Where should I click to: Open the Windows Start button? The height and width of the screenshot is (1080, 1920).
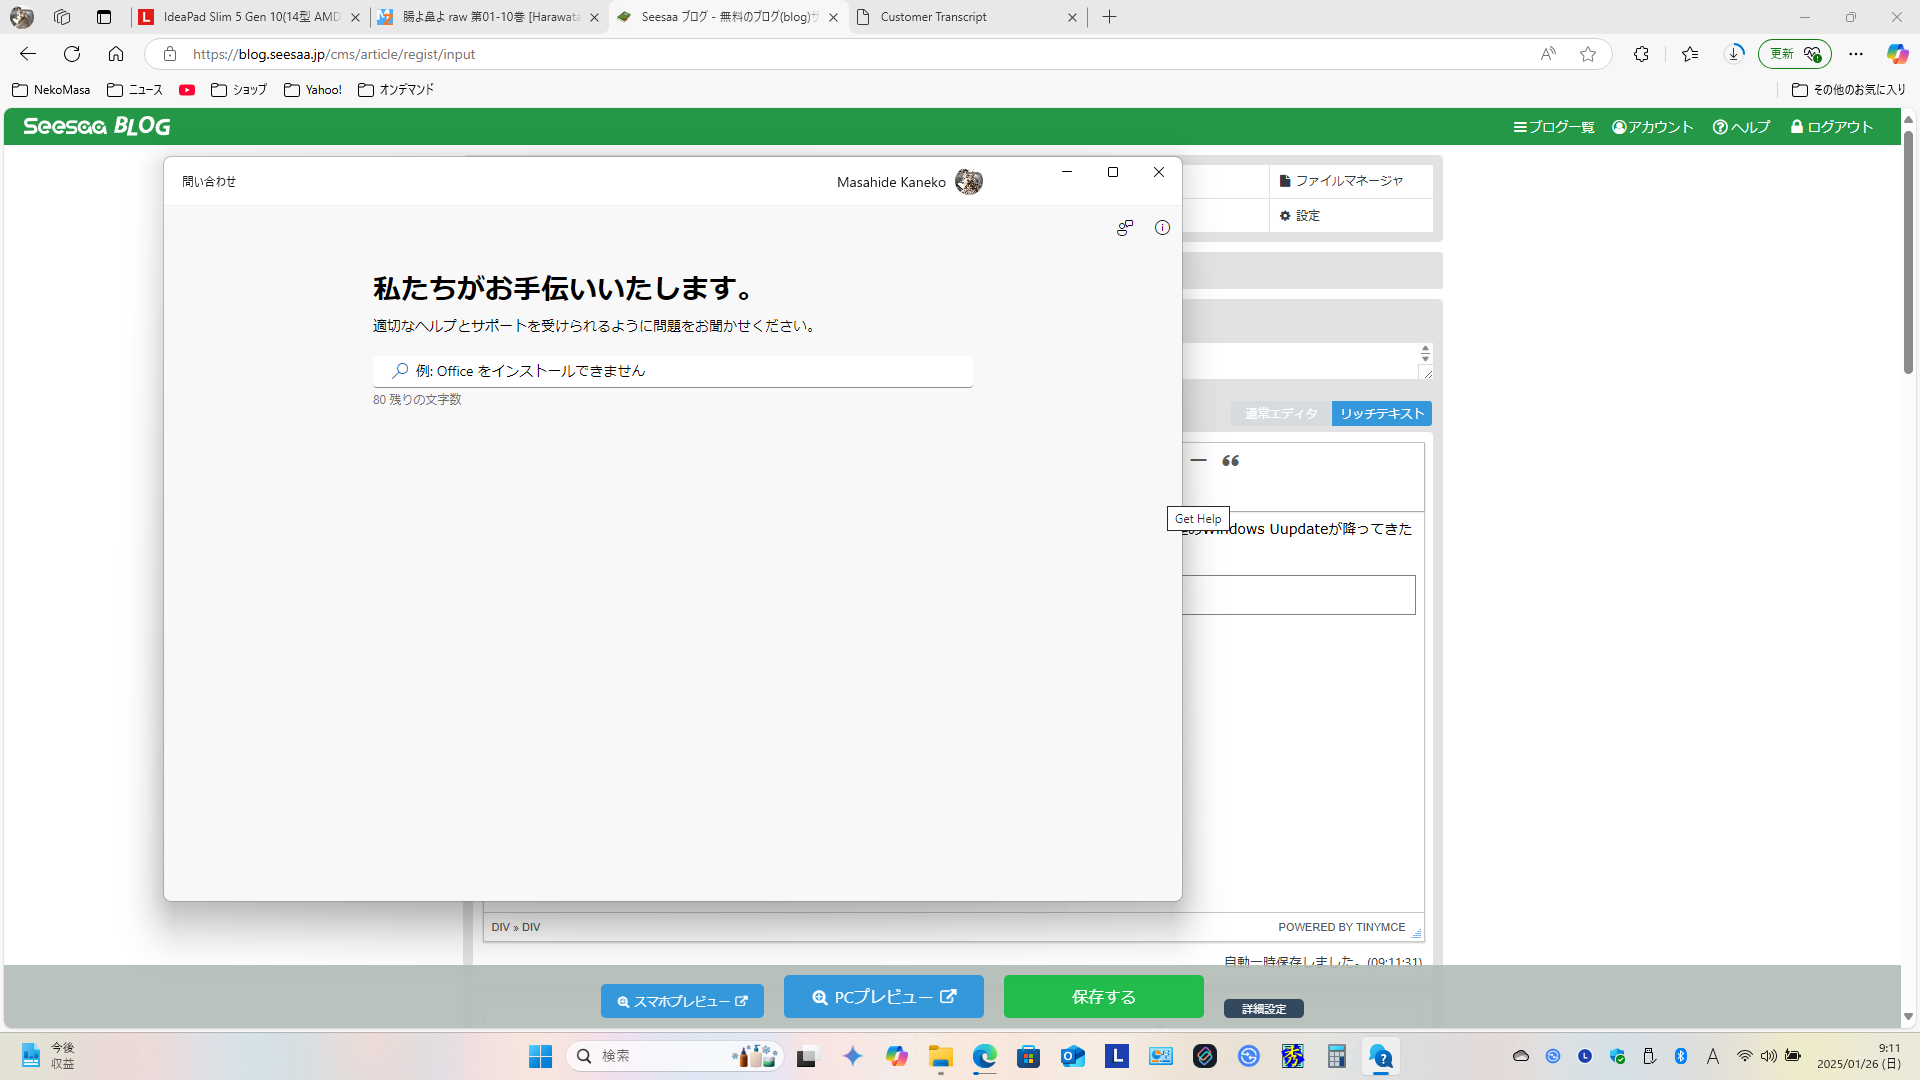[x=540, y=1056]
